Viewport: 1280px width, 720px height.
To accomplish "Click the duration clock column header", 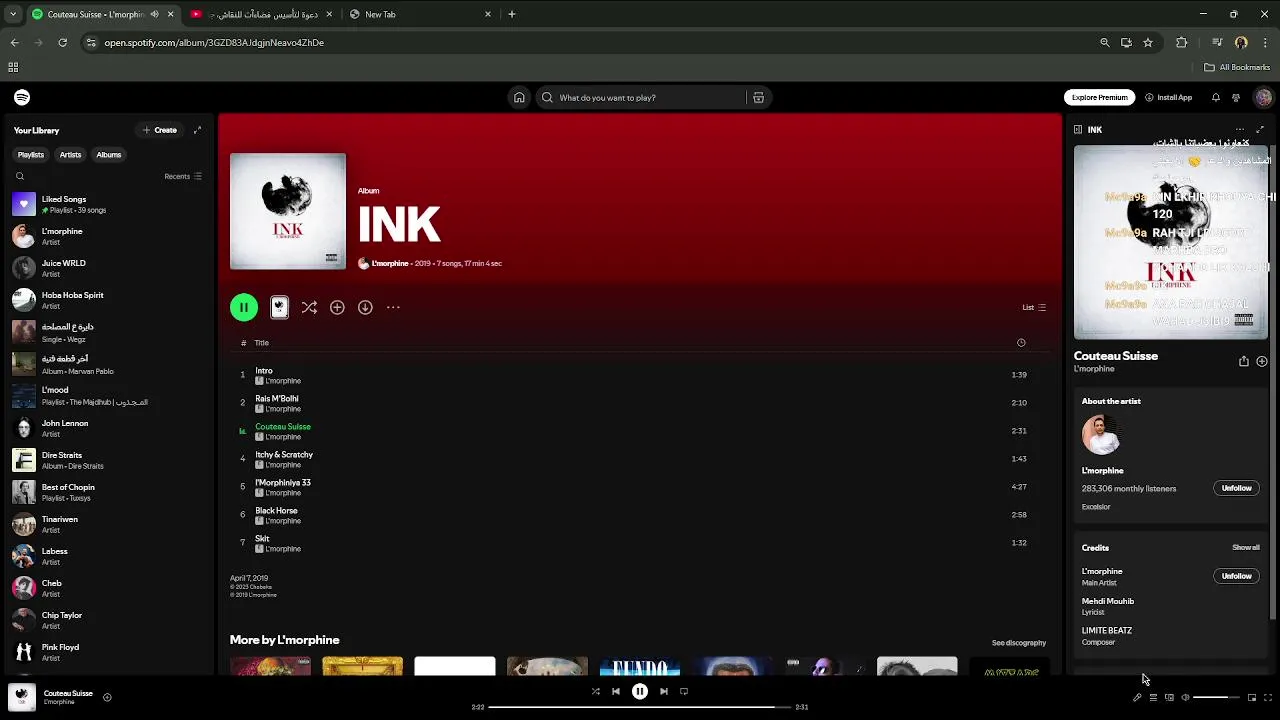I will (1021, 343).
